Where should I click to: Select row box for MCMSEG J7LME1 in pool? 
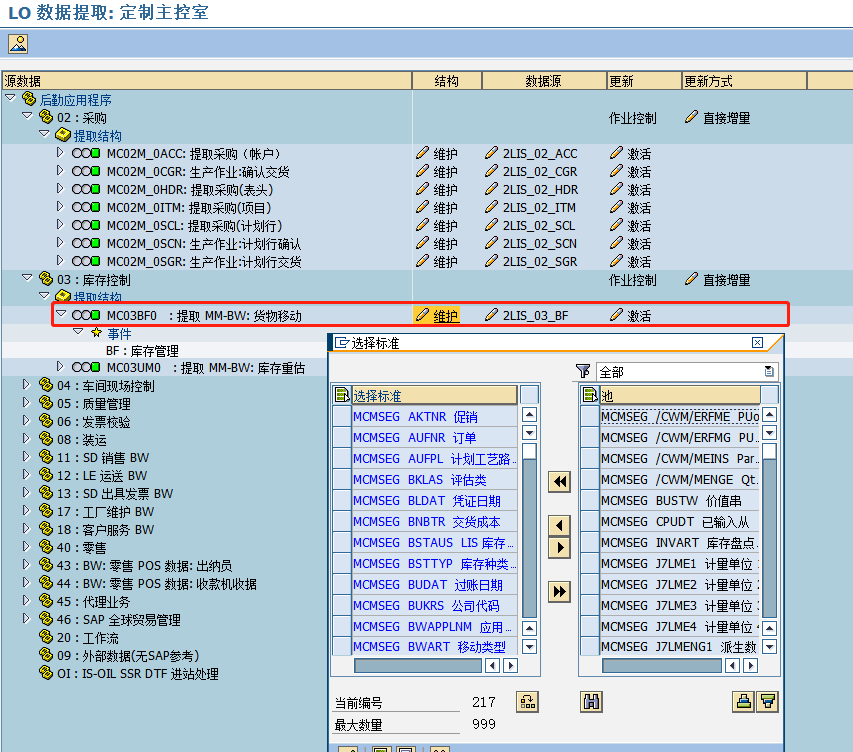coord(590,564)
